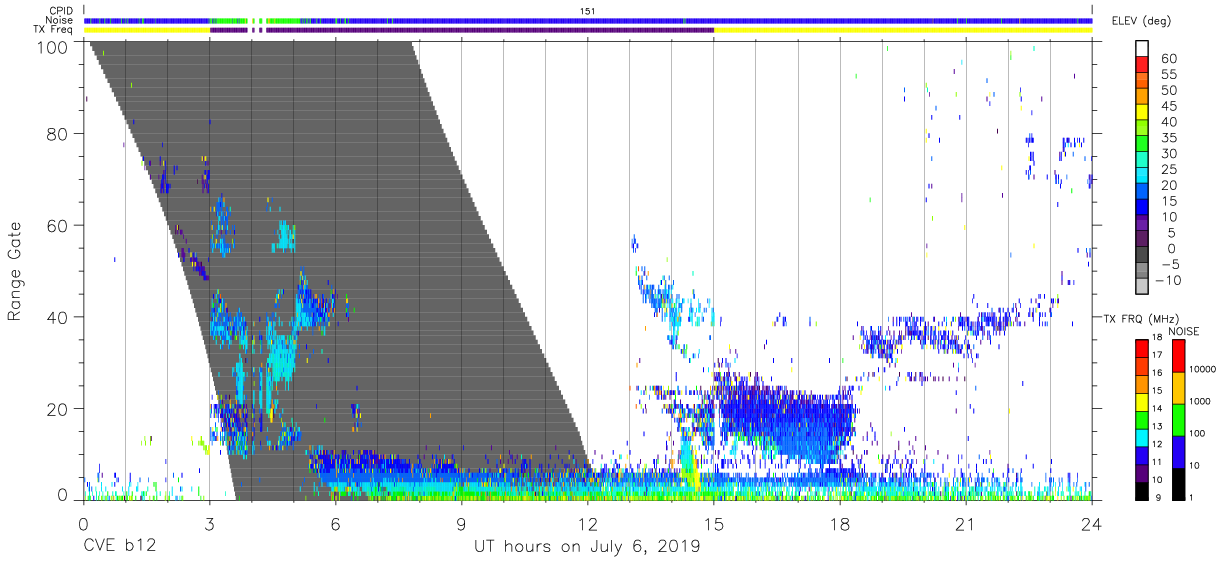The height and width of the screenshot is (567, 1228).
Task: Click the red top segment of NOISE color bar
Action: point(1180,356)
